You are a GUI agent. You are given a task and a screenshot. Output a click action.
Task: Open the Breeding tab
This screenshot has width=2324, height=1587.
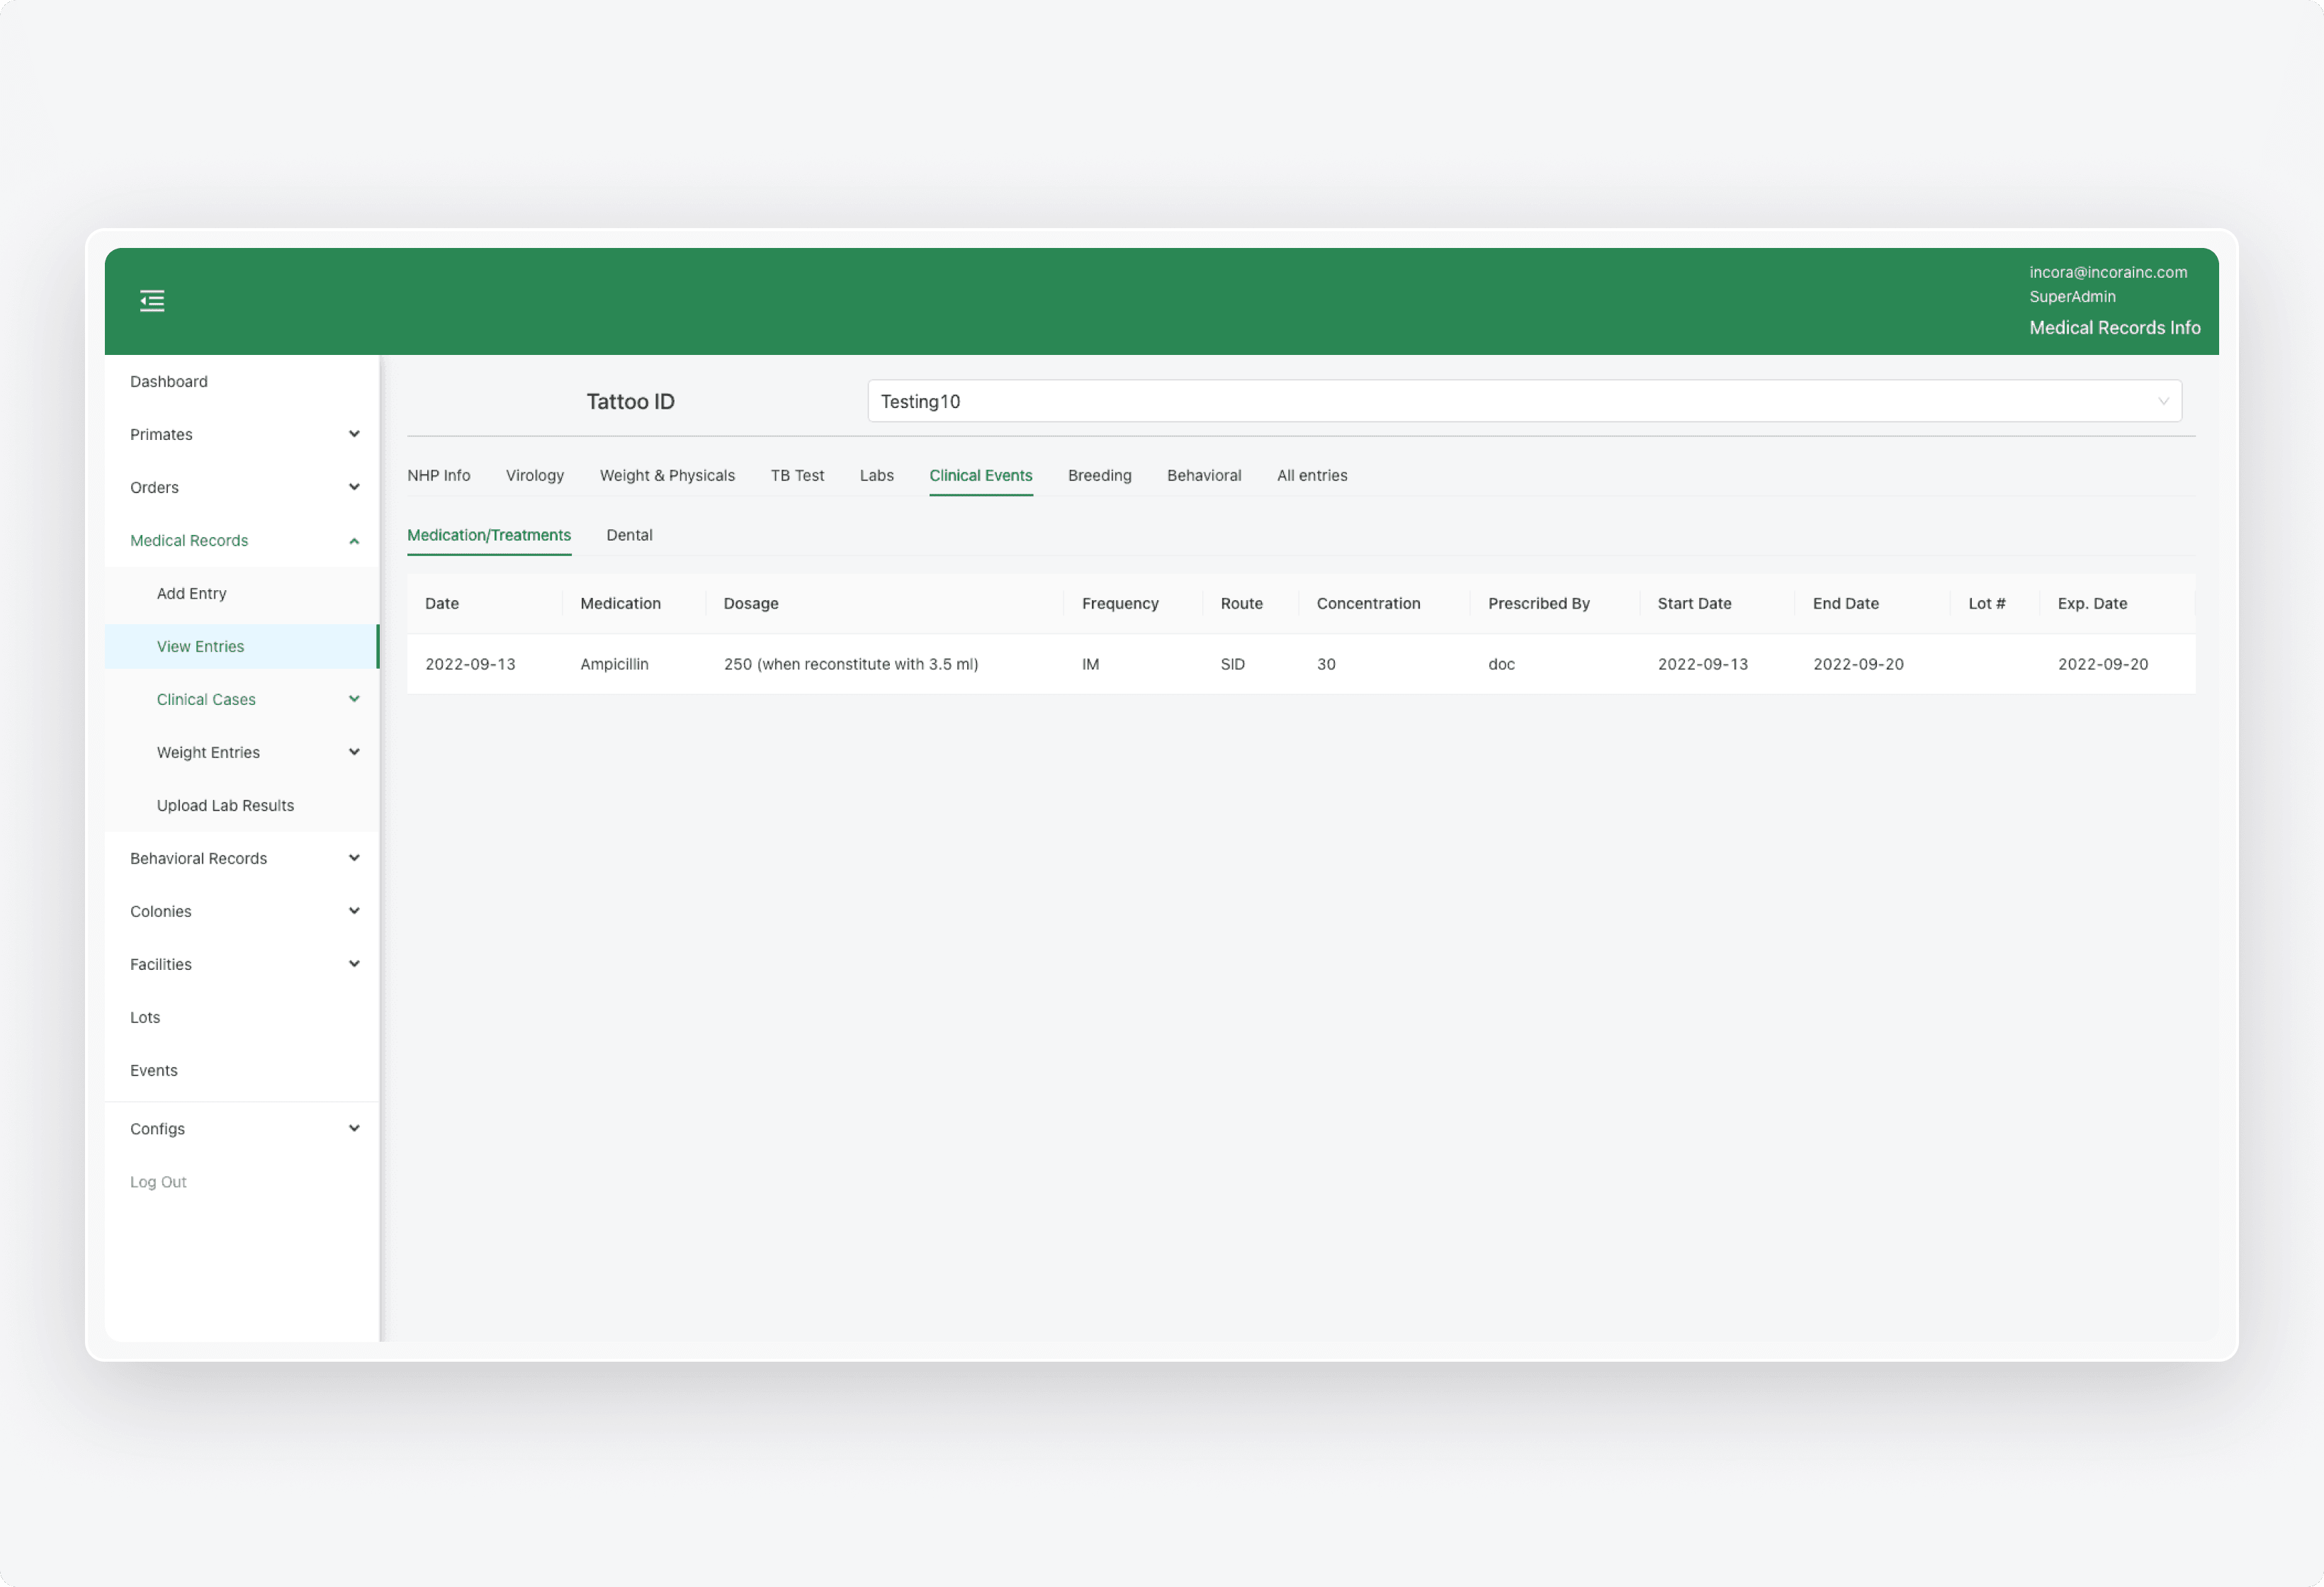point(1099,476)
